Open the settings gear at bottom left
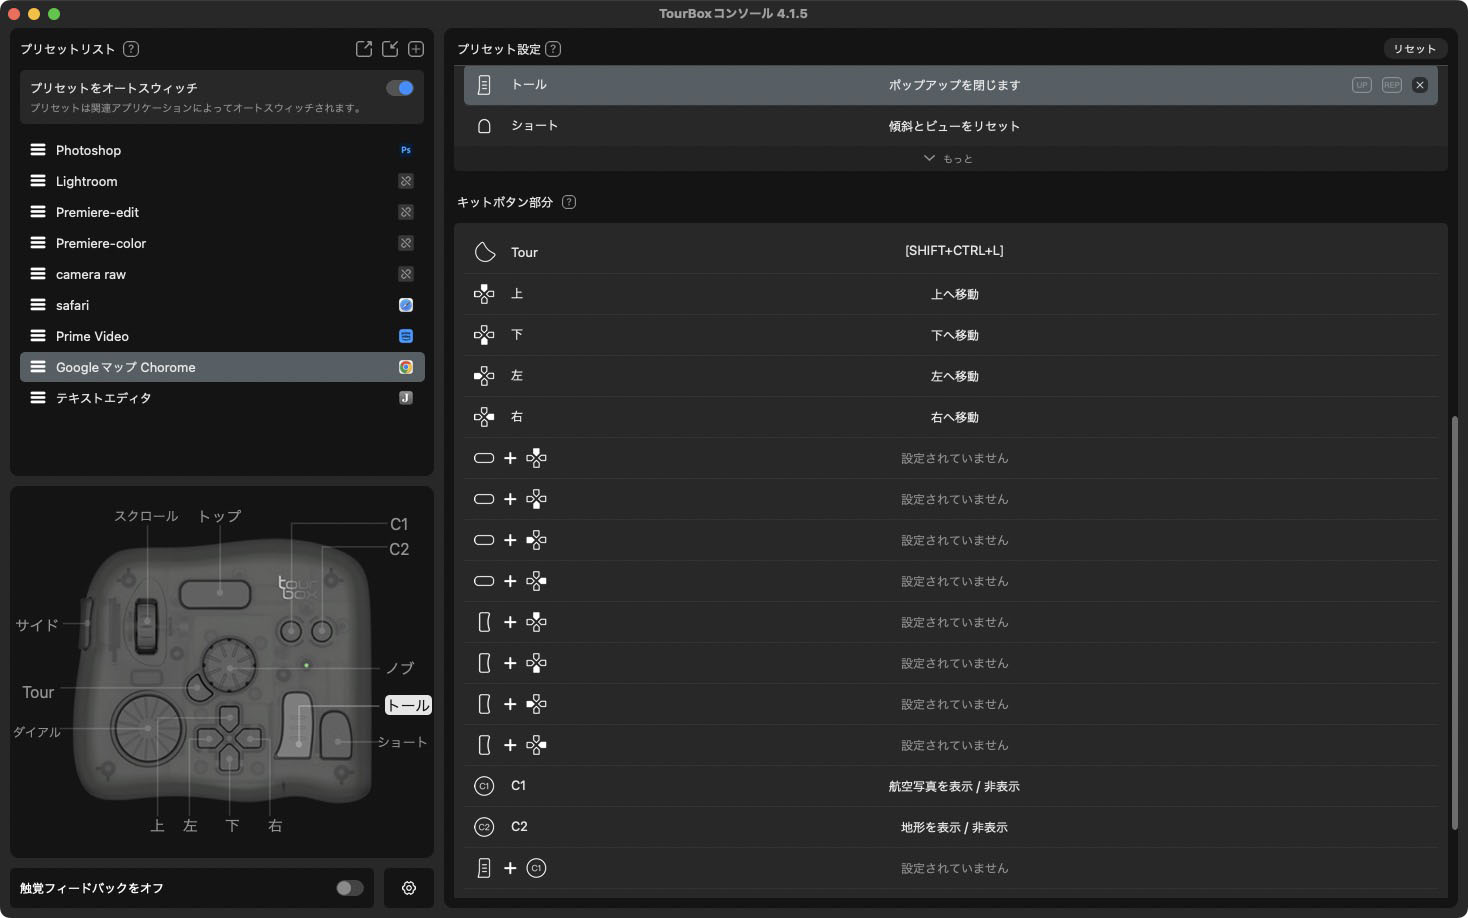 pyautogui.click(x=408, y=887)
